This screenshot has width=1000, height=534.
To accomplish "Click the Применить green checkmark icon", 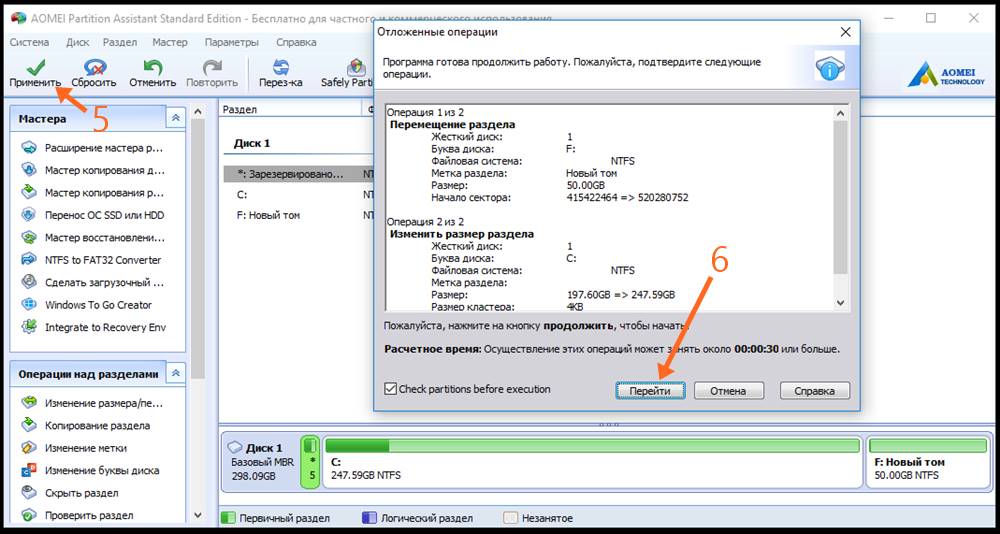I will (34, 66).
